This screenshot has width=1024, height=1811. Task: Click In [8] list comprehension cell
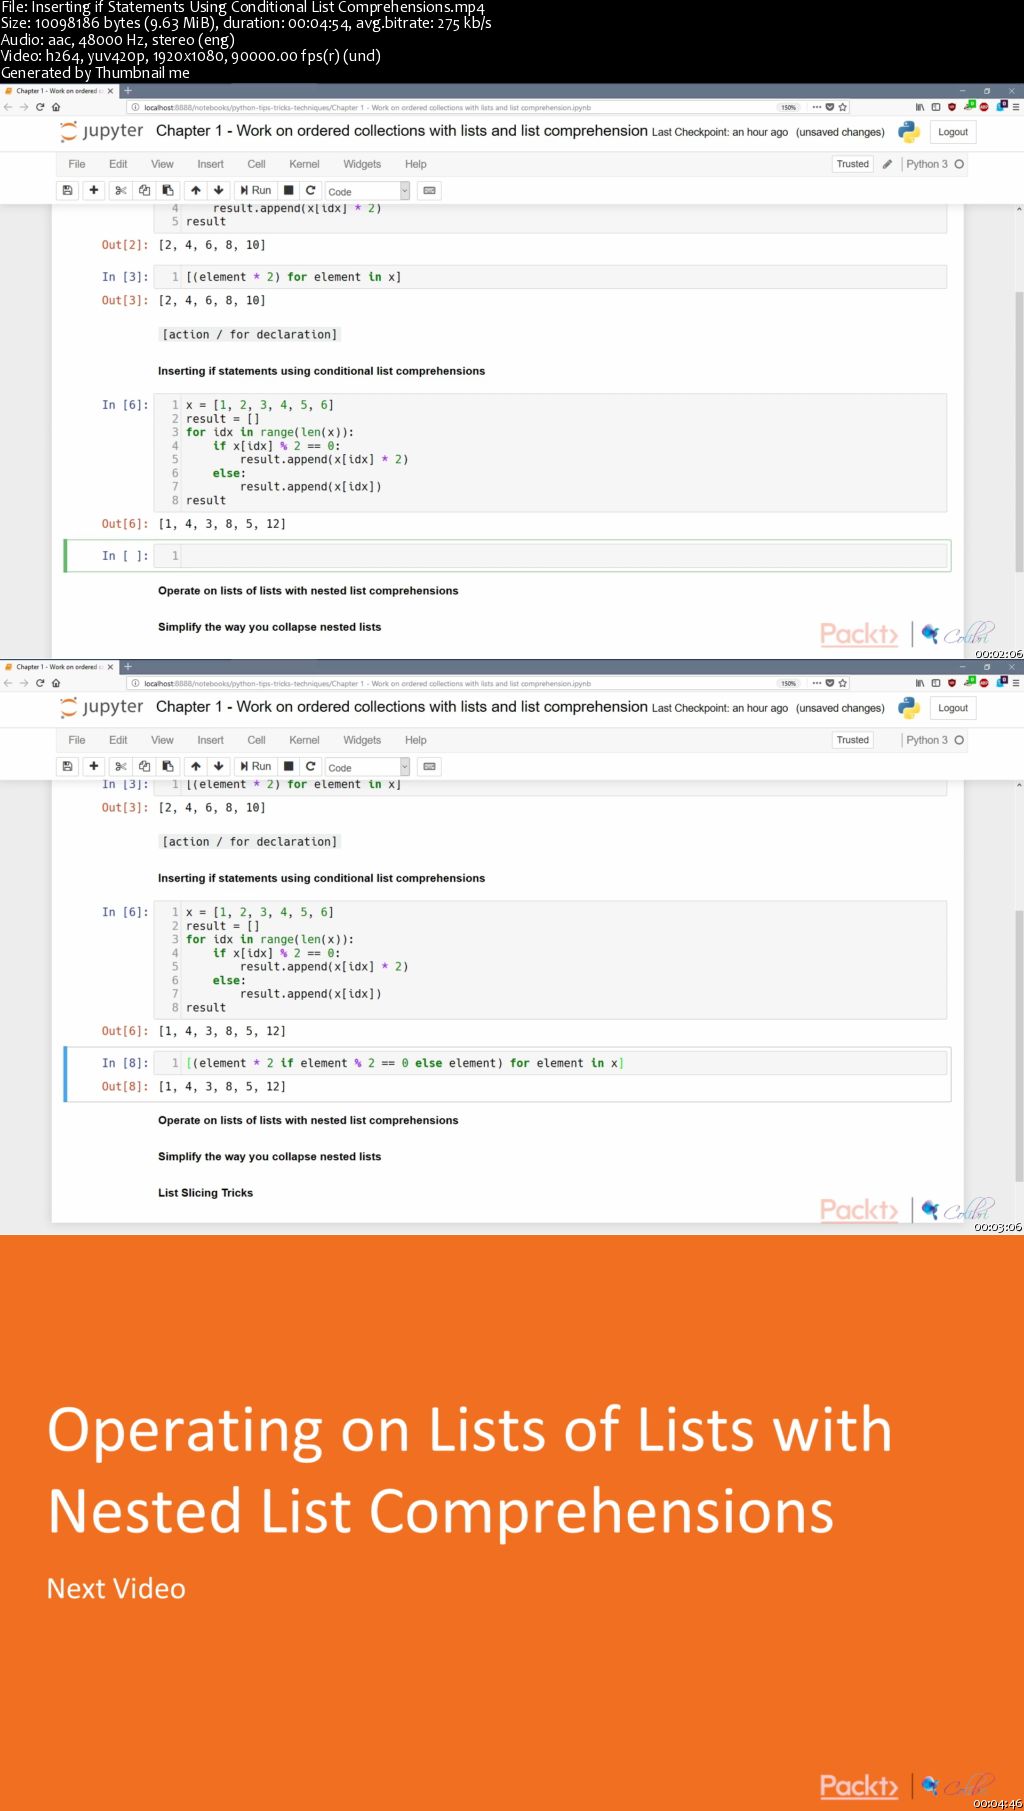pyautogui.click(x=551, y=1063)
